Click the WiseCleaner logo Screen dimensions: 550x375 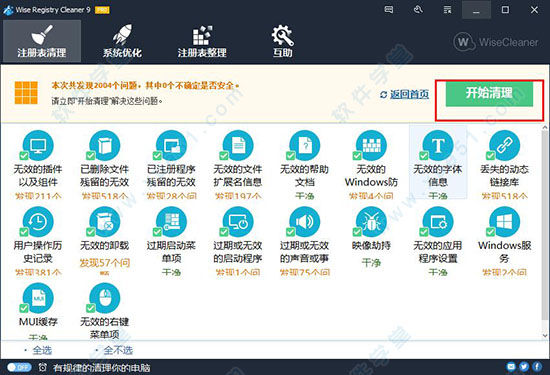pos(496,42)
